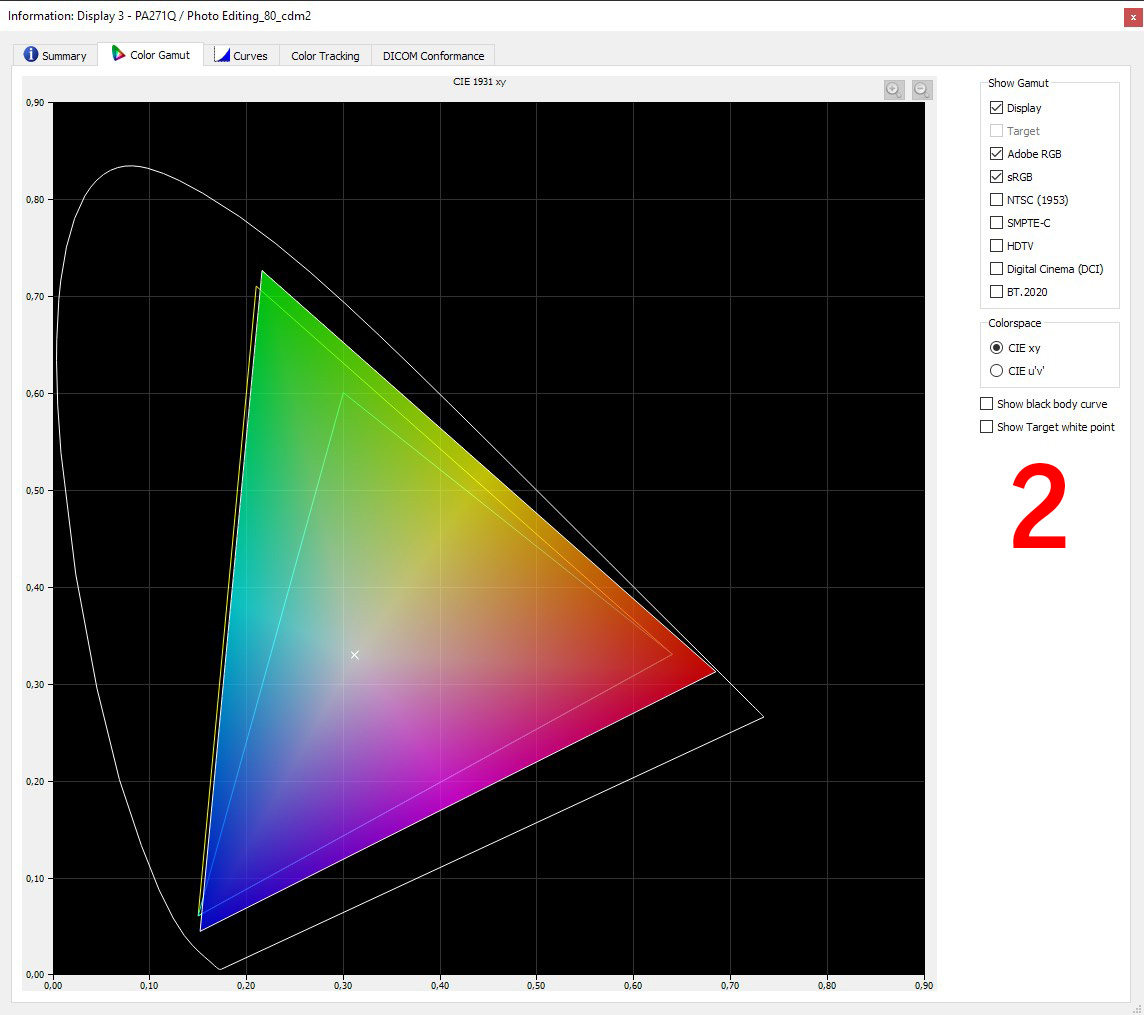Enable NTSC (1953) gamut checkbox
Image resolution: width=1144 pixels, height=1015 pixels.
(x=996, y=200)
